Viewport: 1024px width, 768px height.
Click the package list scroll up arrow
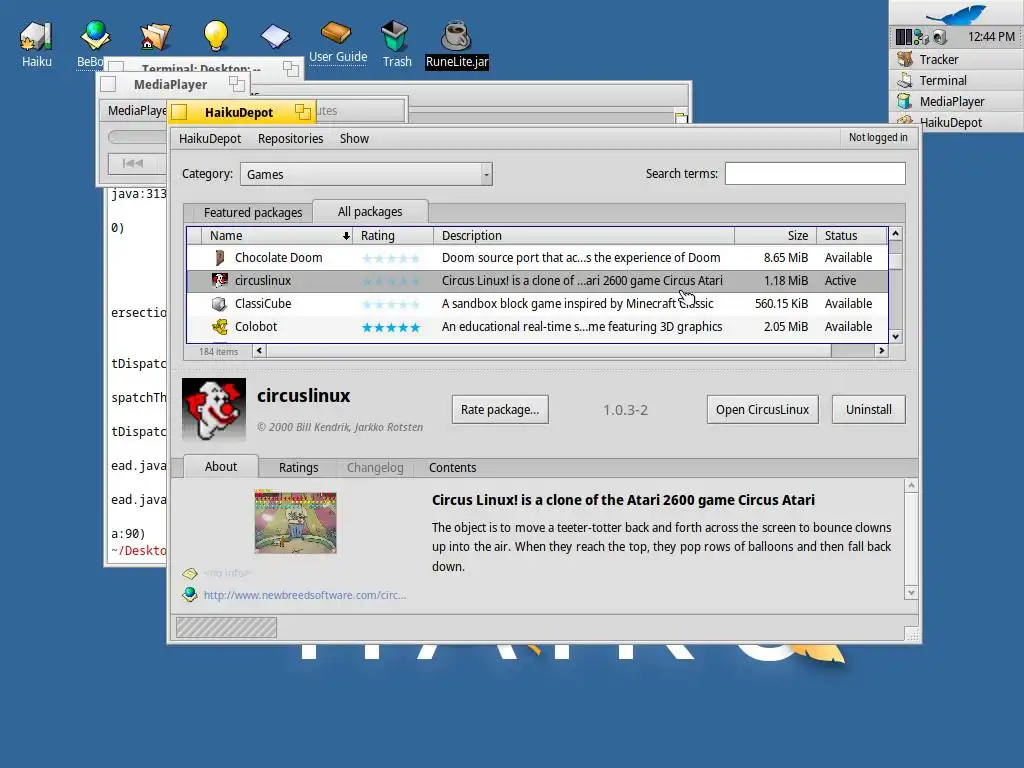(896, 233)
